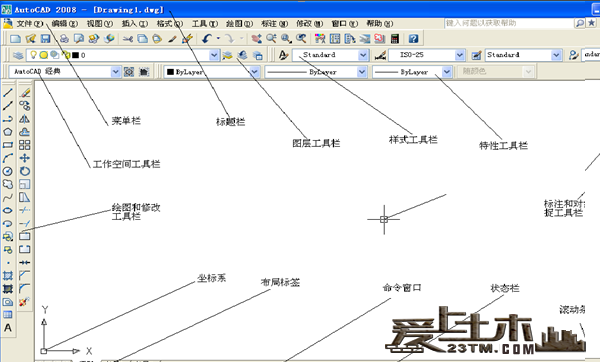Viewport: 600px width, 362px height.
Task: Open the 绘图 (Draw) menu
Action: pyautogui.click(x=240, y=24)
